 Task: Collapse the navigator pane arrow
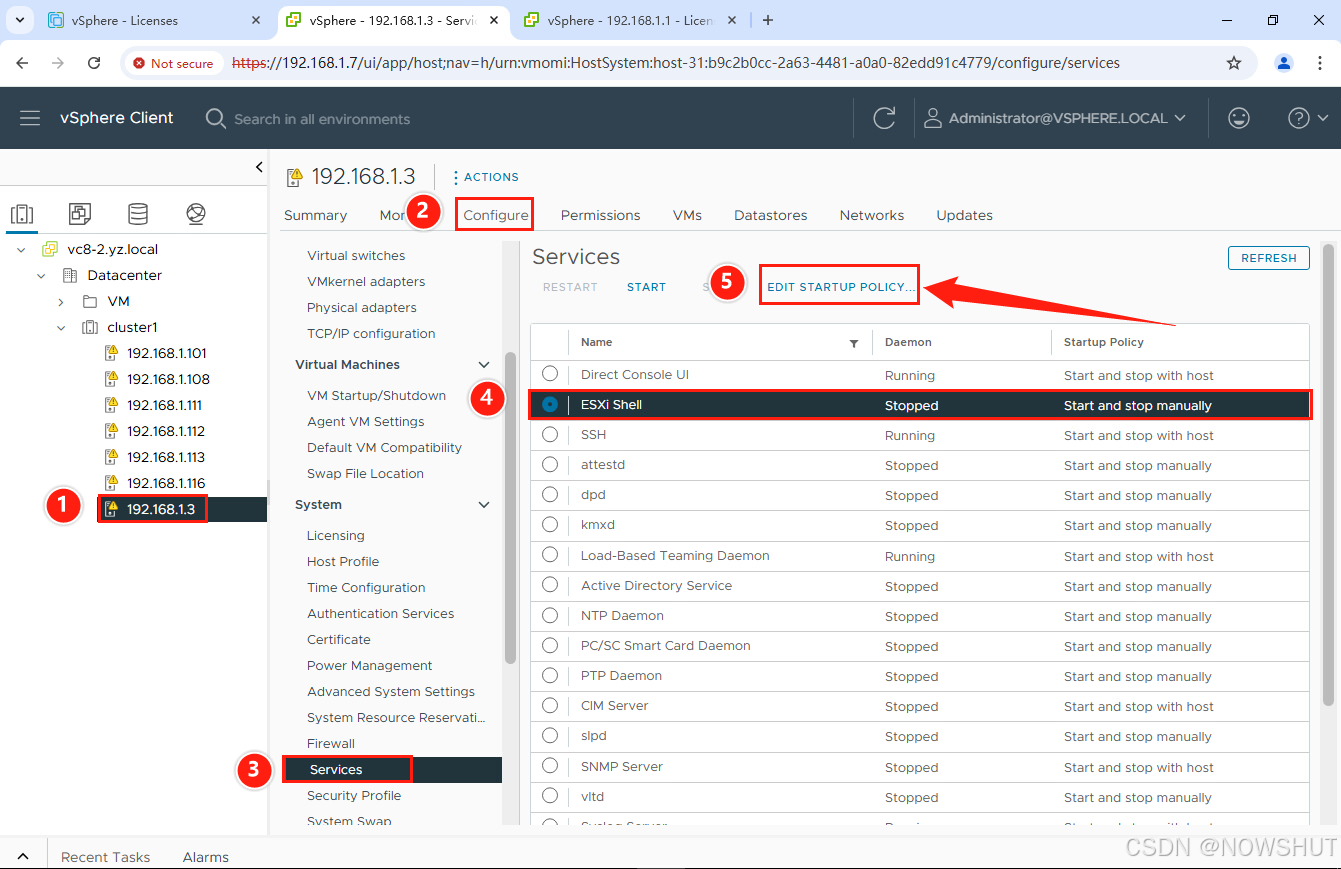pyautogui.click(x=259, y=167)
